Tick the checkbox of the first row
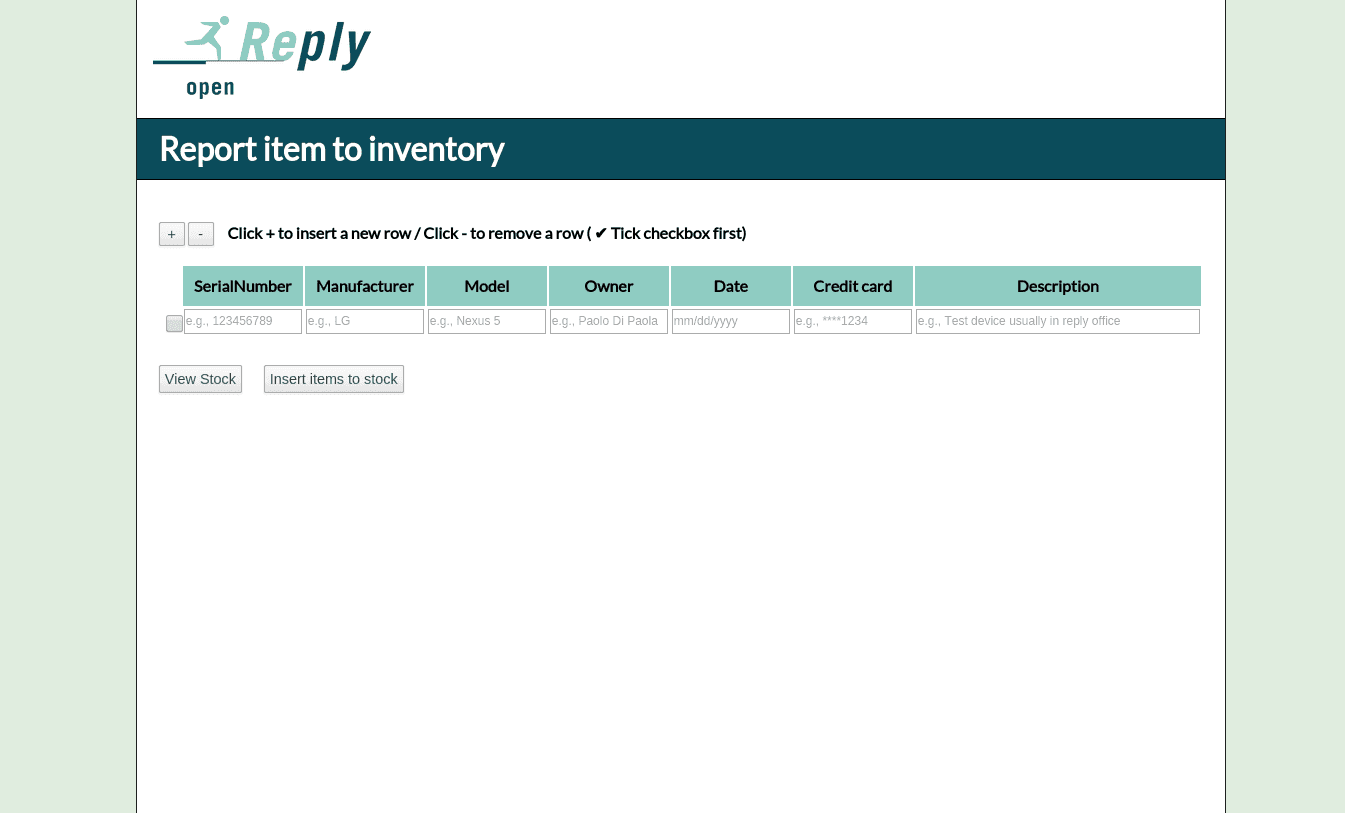The image size is (1345, 813). [174, 323]
